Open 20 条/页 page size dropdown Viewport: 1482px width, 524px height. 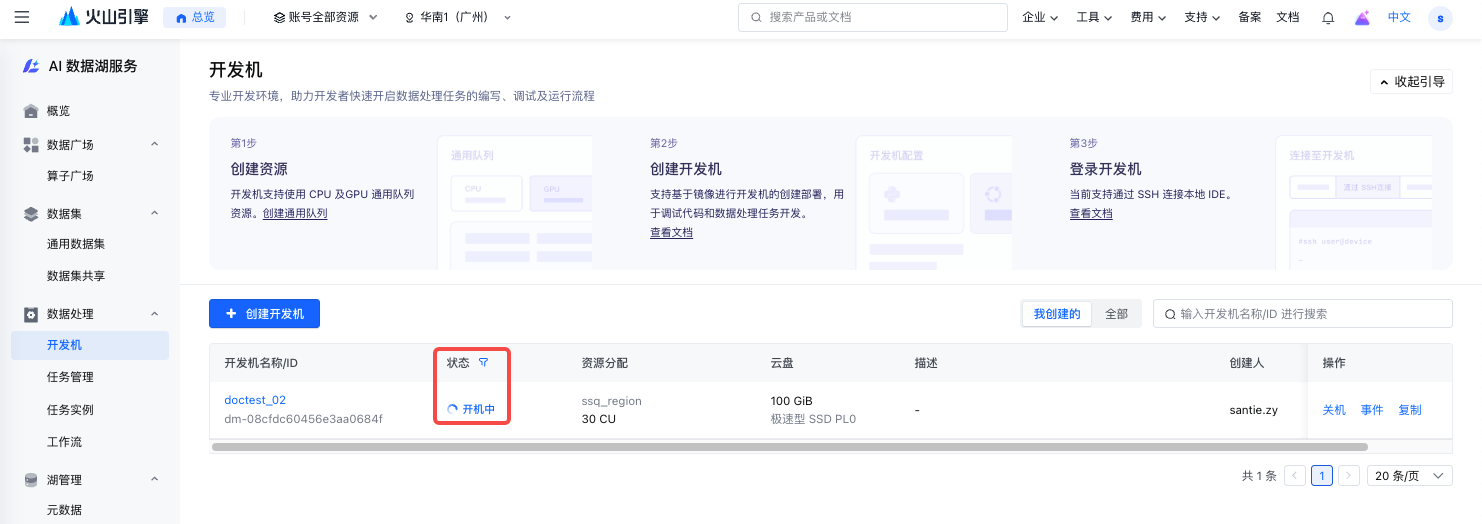[1410, 476]
